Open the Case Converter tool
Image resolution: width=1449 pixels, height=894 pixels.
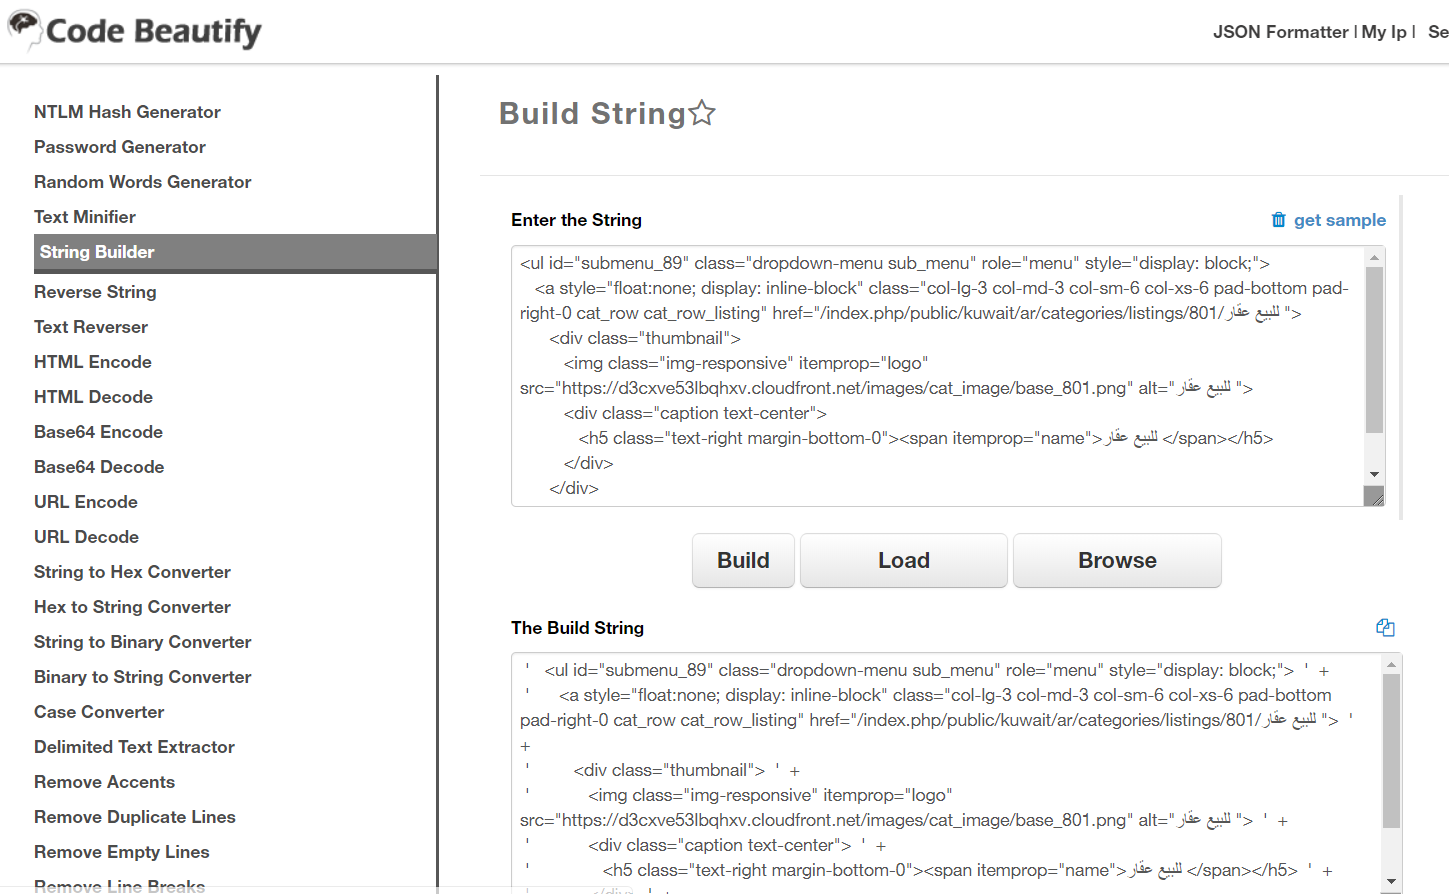(99, 712)
